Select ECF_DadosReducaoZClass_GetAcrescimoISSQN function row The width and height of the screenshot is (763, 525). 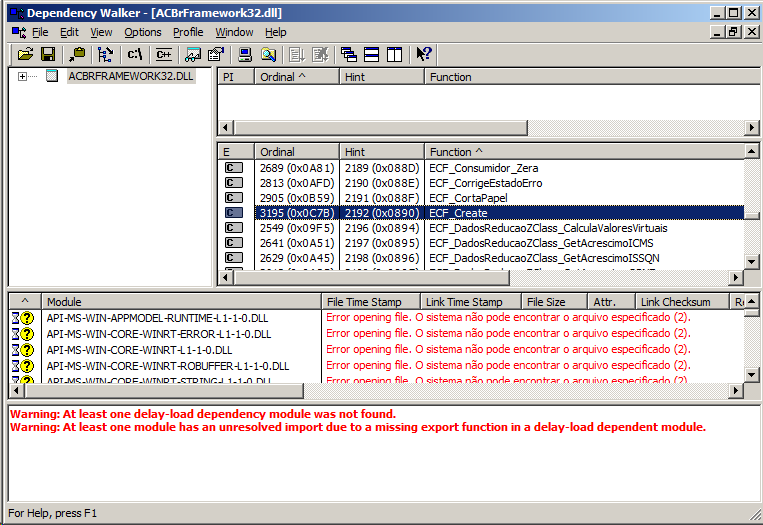point(481,258)
